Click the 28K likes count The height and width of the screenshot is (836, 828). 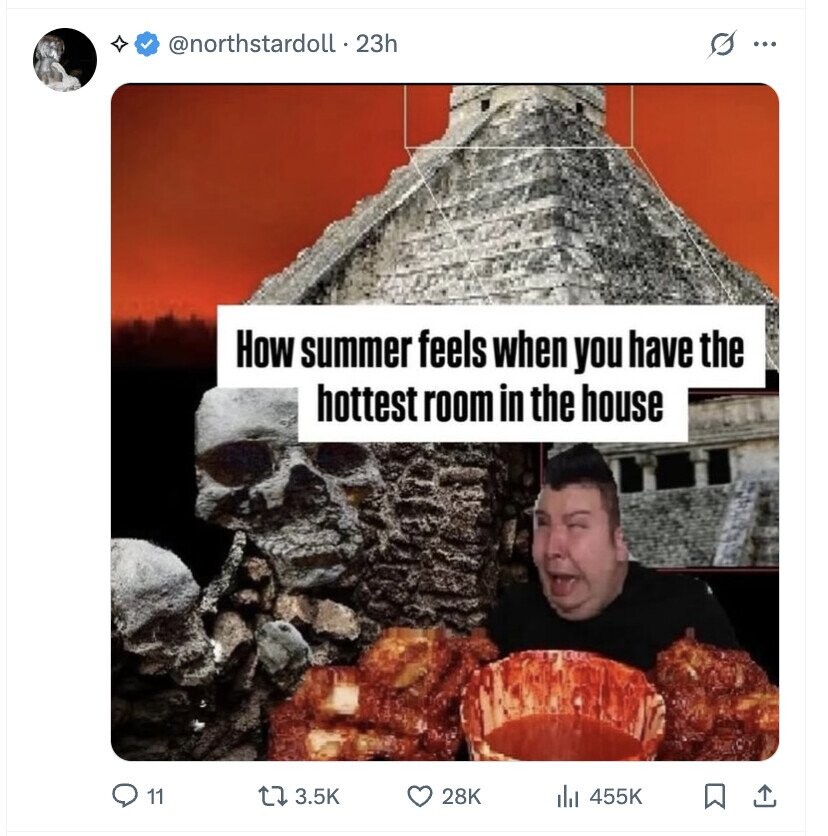(461, 797)
